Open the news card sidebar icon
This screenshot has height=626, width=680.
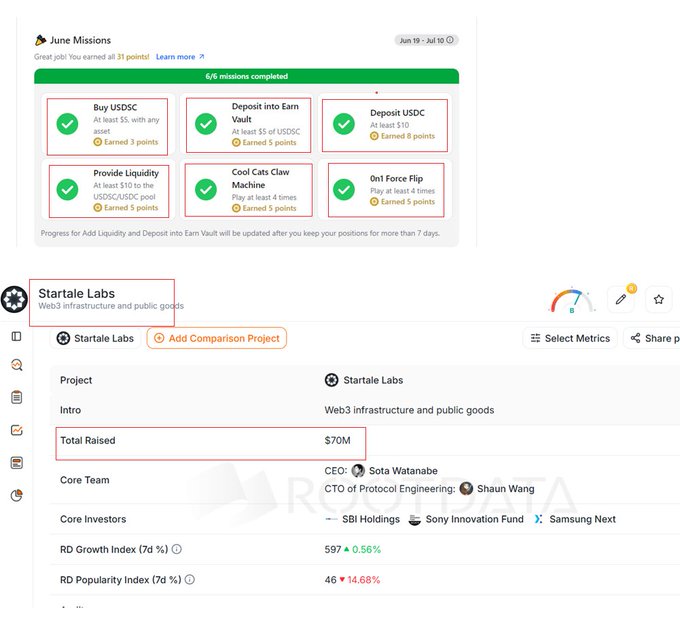tap(16, 463)
